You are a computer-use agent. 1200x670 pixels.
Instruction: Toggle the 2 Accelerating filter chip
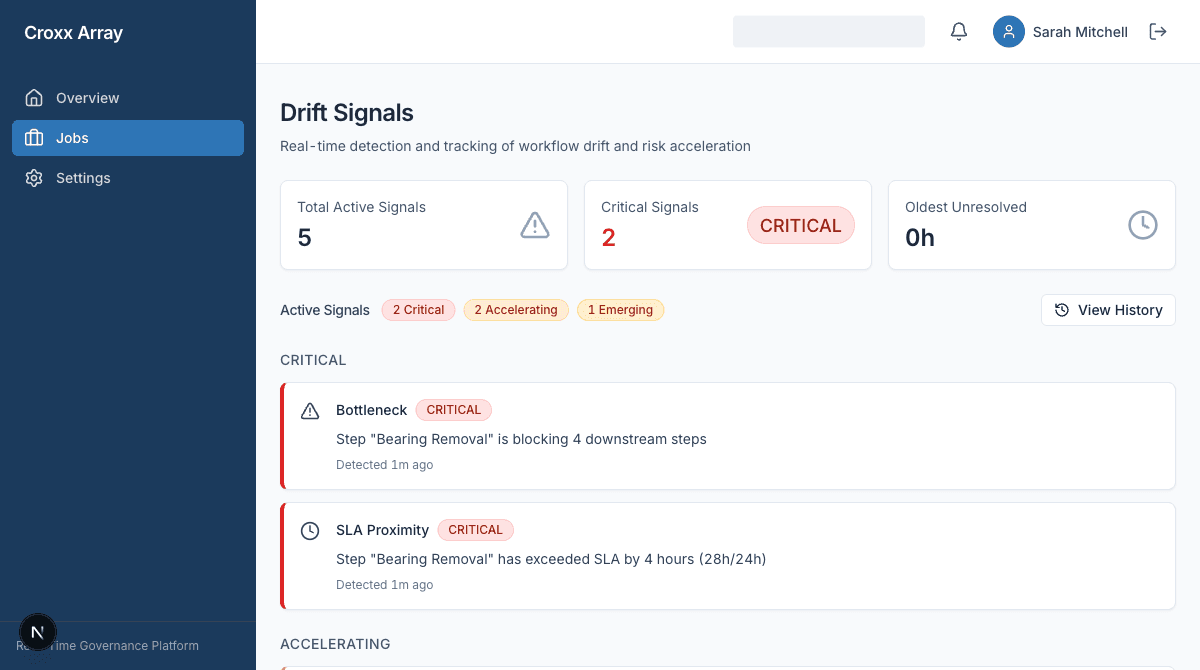point(516,310)
